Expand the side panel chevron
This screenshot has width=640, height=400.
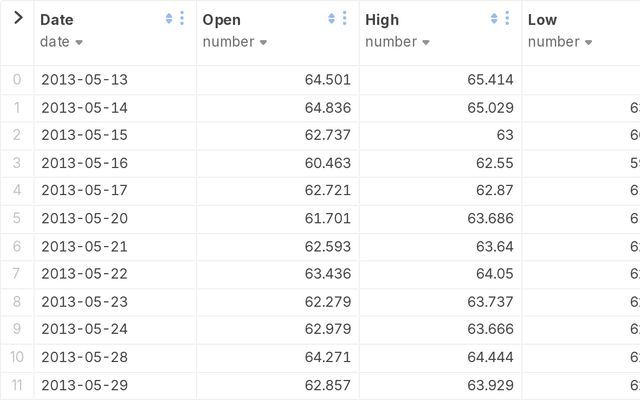(18, 18)
